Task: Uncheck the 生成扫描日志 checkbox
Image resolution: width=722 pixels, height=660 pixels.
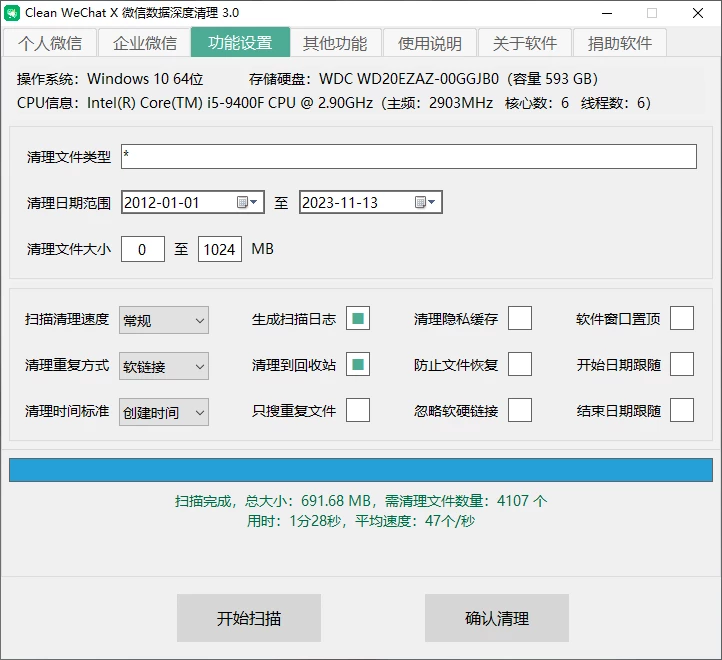Action: coord(358,319)
